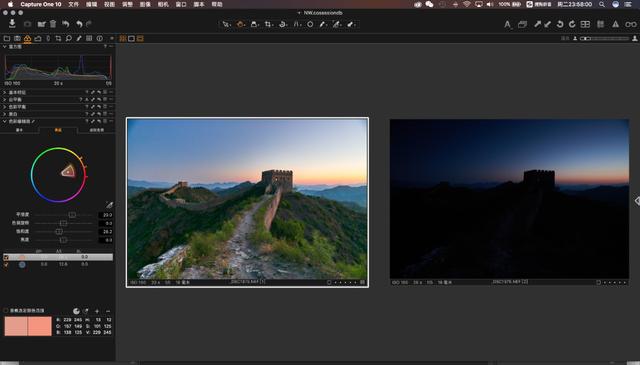This screenshot has height=365, width=640.
Task: Enable View Selected Color Range checkbox
Action: (6, 311)
